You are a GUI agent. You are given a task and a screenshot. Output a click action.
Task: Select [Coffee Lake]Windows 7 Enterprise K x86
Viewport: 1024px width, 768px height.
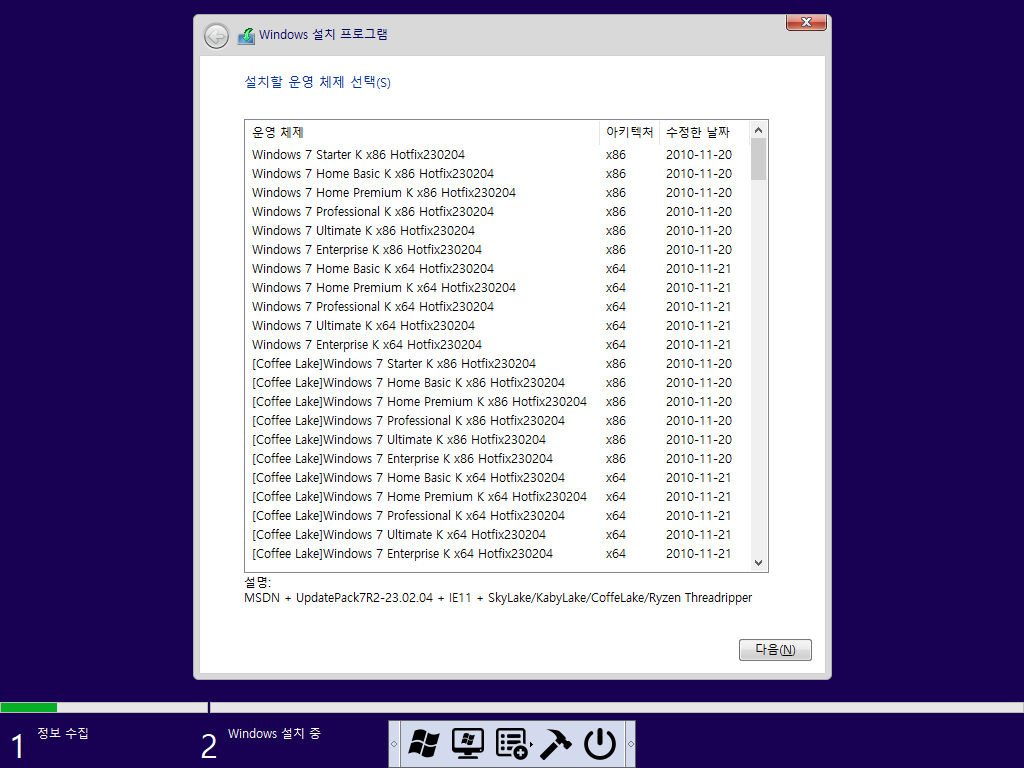(498, 458)
